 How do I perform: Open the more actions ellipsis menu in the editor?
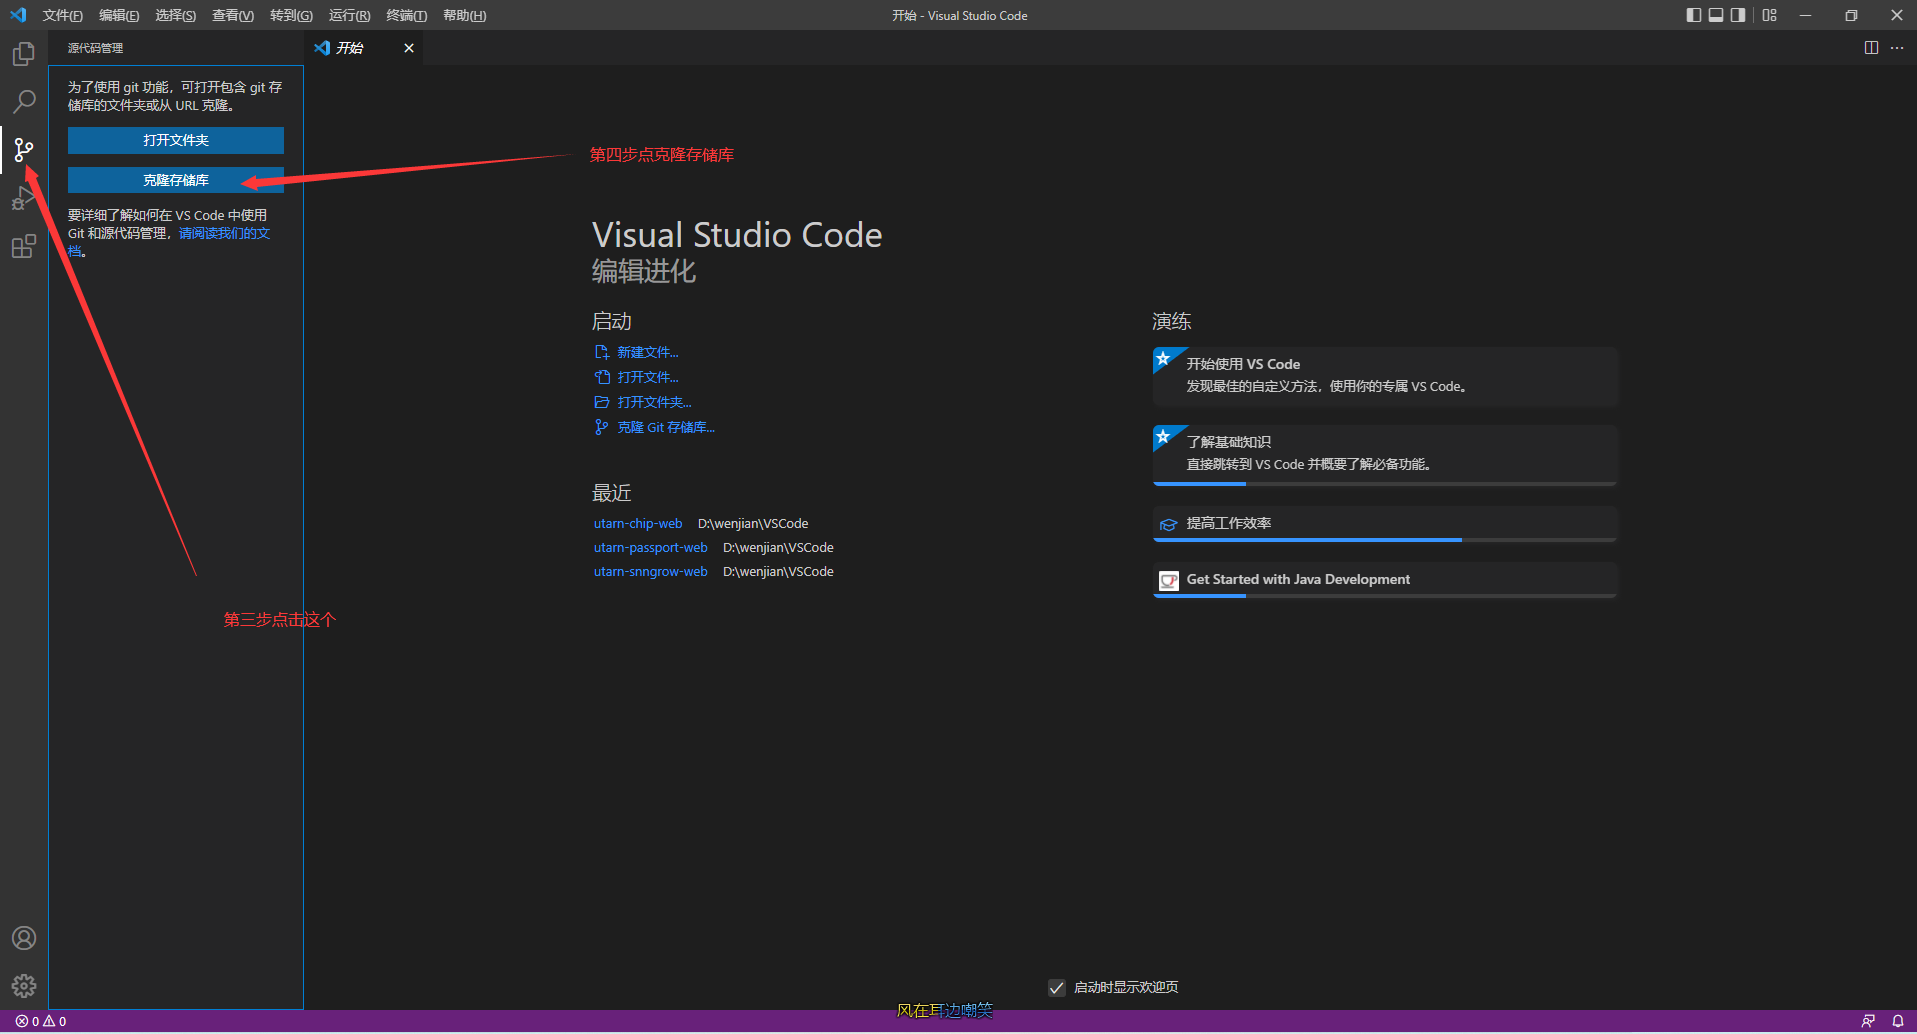(1898, 47)
